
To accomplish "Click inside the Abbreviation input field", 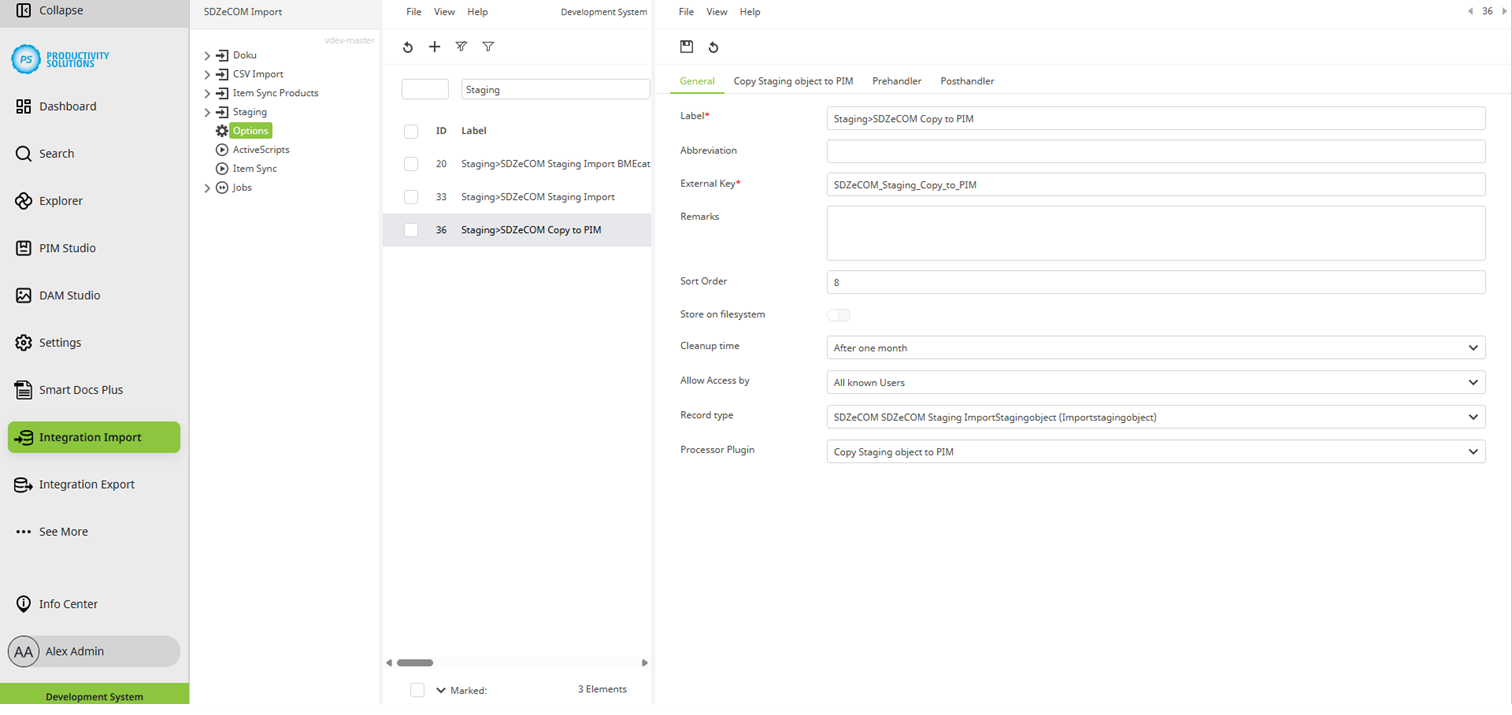I will point(1155,150).
